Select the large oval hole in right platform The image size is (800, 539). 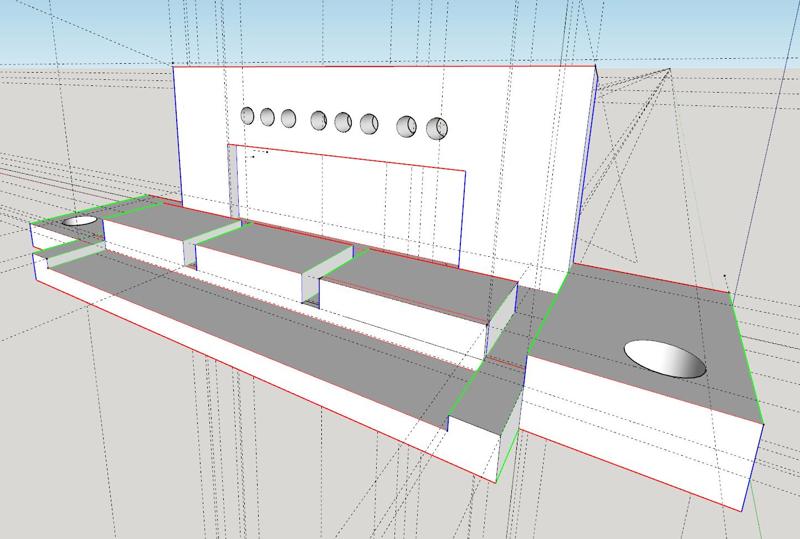click(x=665, y=359)
